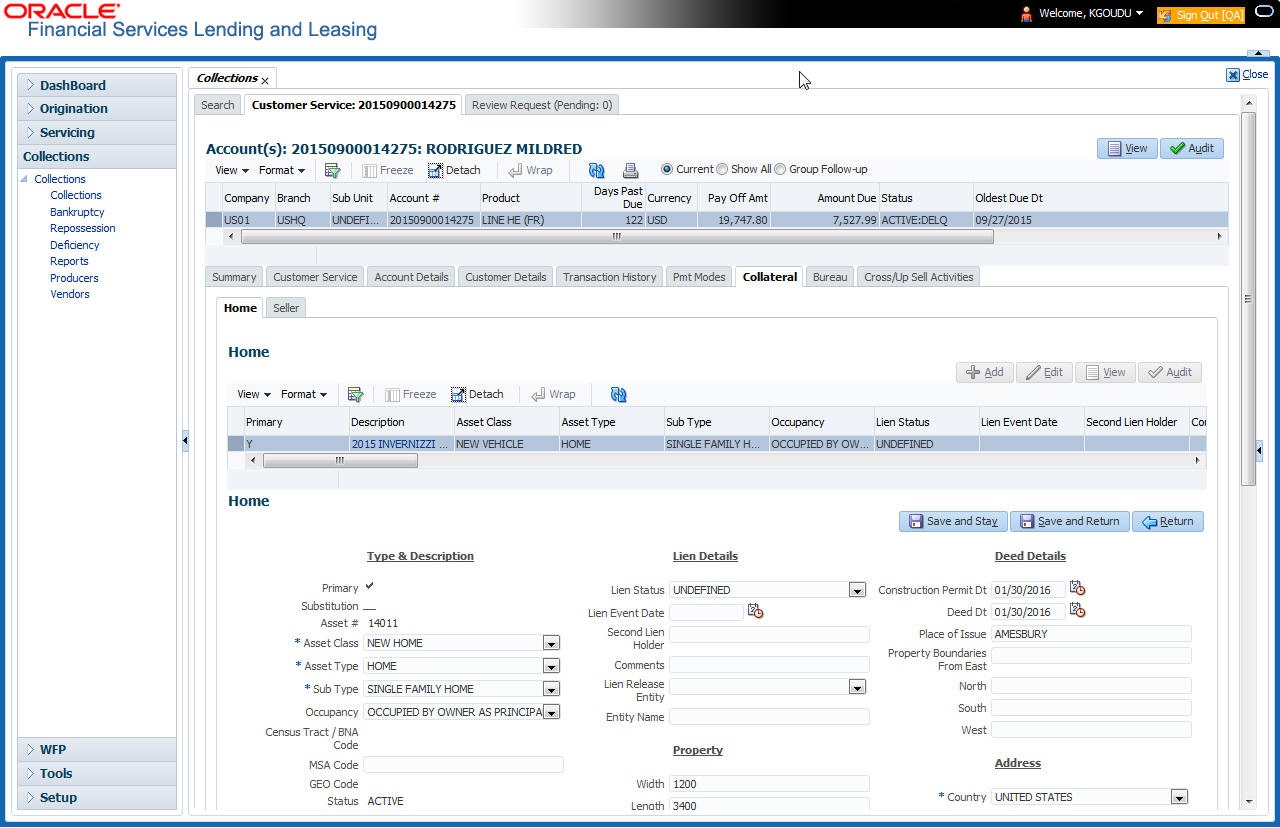This screenshot has width=1280, height=828.
Task: Toggle the Substitution checkbox
Action: tap(370, 606)
